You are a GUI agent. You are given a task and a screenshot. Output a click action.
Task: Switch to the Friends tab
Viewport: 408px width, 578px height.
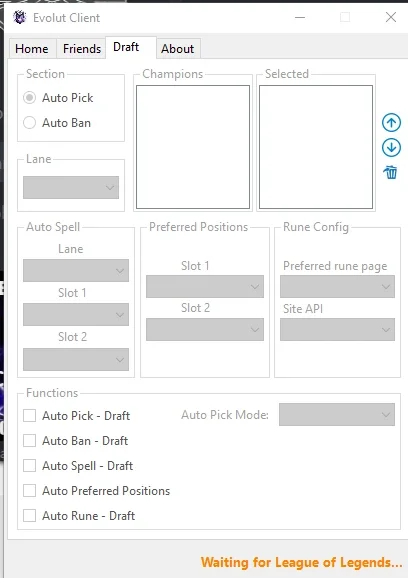click(x=81, y=49)
